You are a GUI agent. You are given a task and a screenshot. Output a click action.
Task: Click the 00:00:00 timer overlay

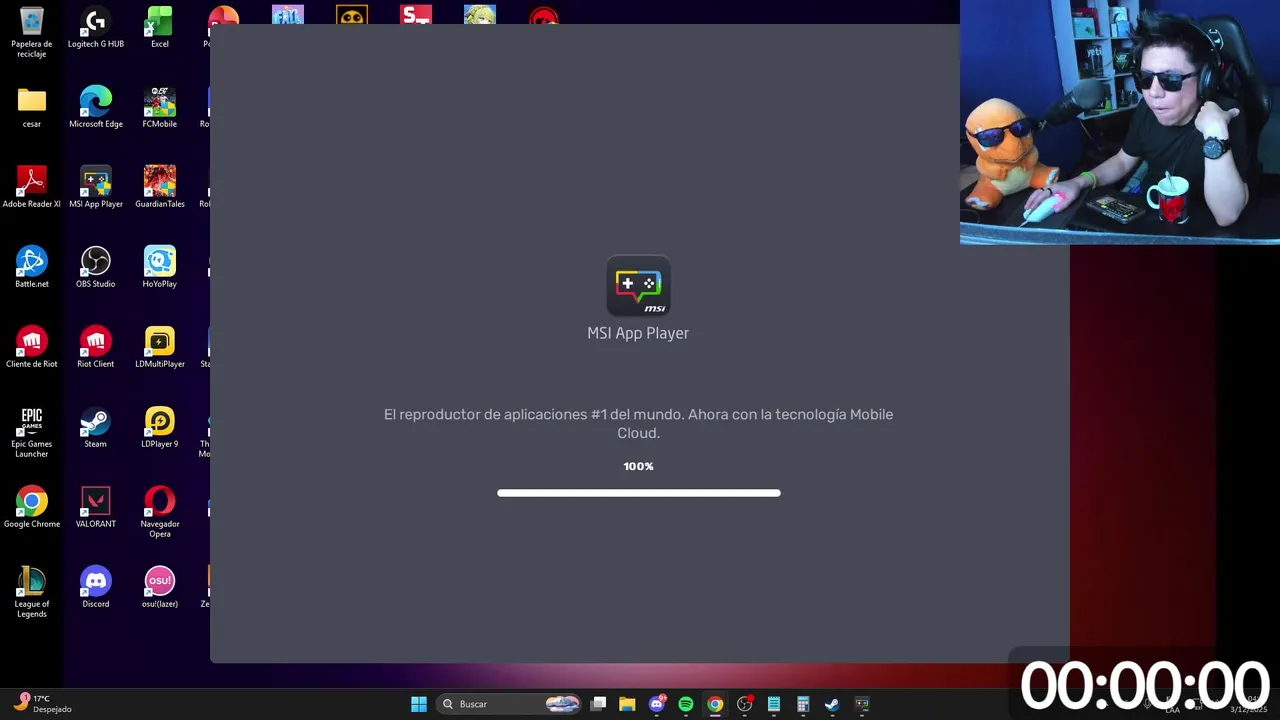[1144, 686]
